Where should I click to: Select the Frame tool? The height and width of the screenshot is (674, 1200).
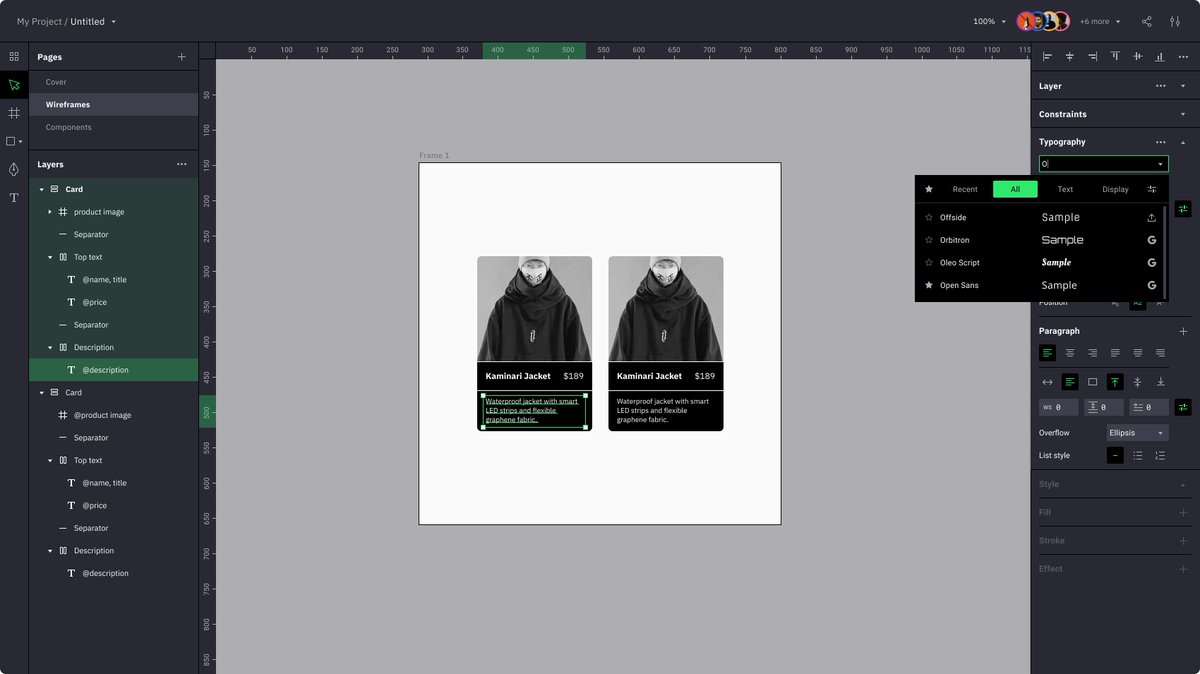click(x=14, y=113)
